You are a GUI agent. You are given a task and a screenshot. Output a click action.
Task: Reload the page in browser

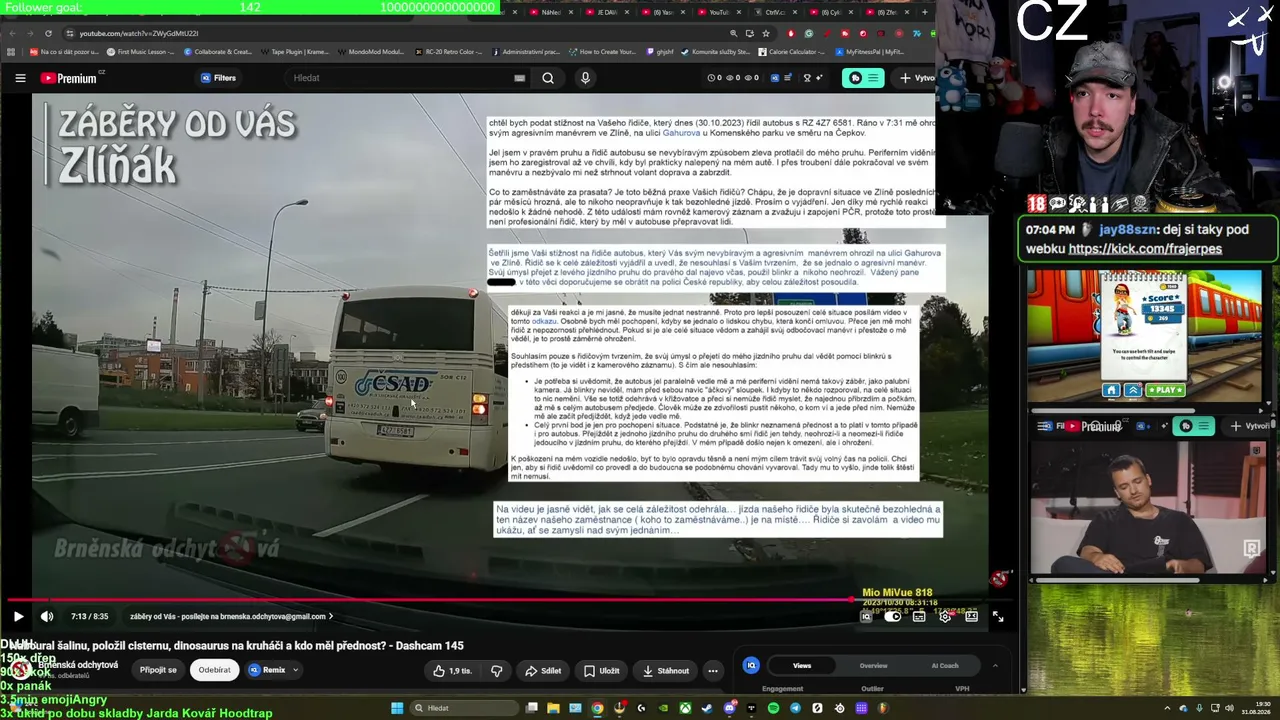pyautogui.click(x=48, y=33)
